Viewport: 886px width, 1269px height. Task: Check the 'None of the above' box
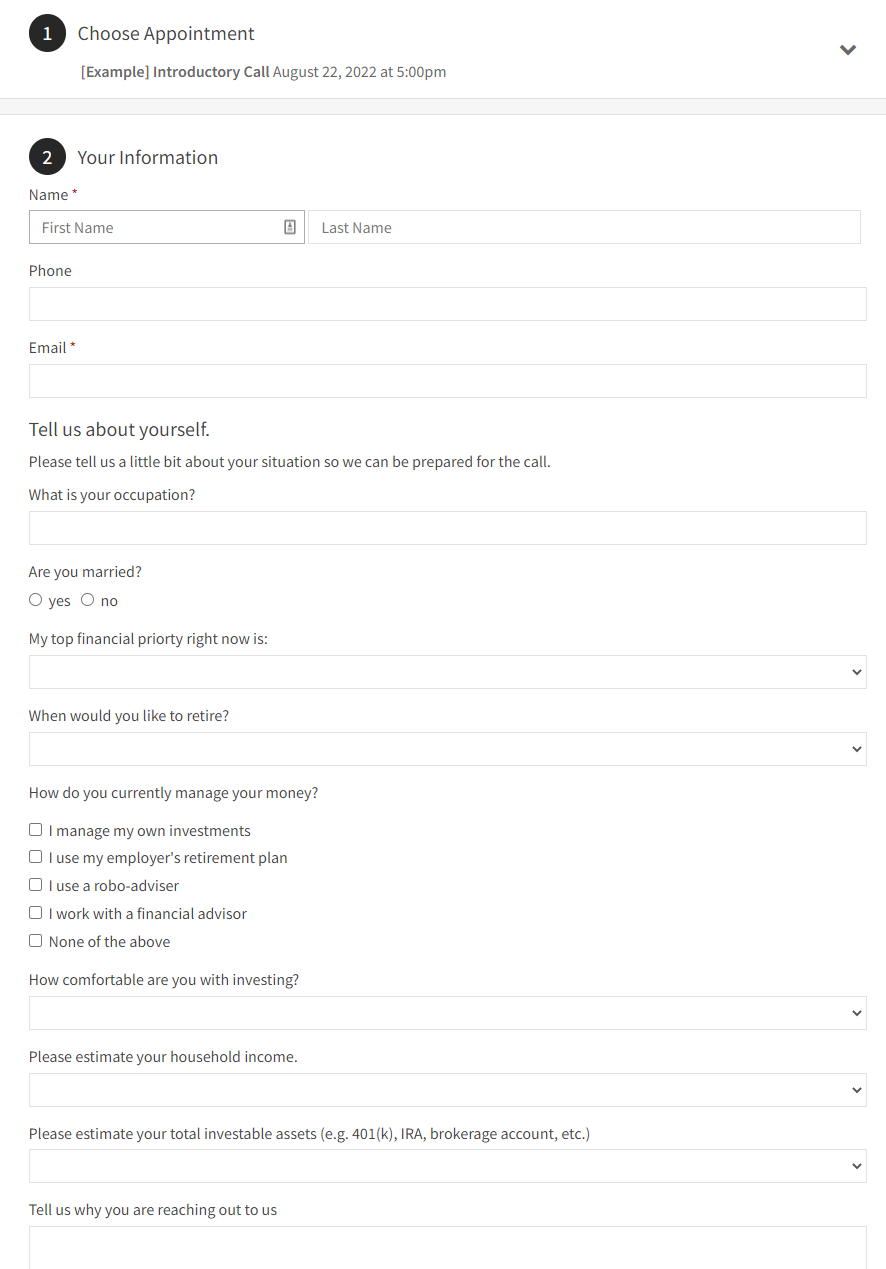[x=36, y=941]
